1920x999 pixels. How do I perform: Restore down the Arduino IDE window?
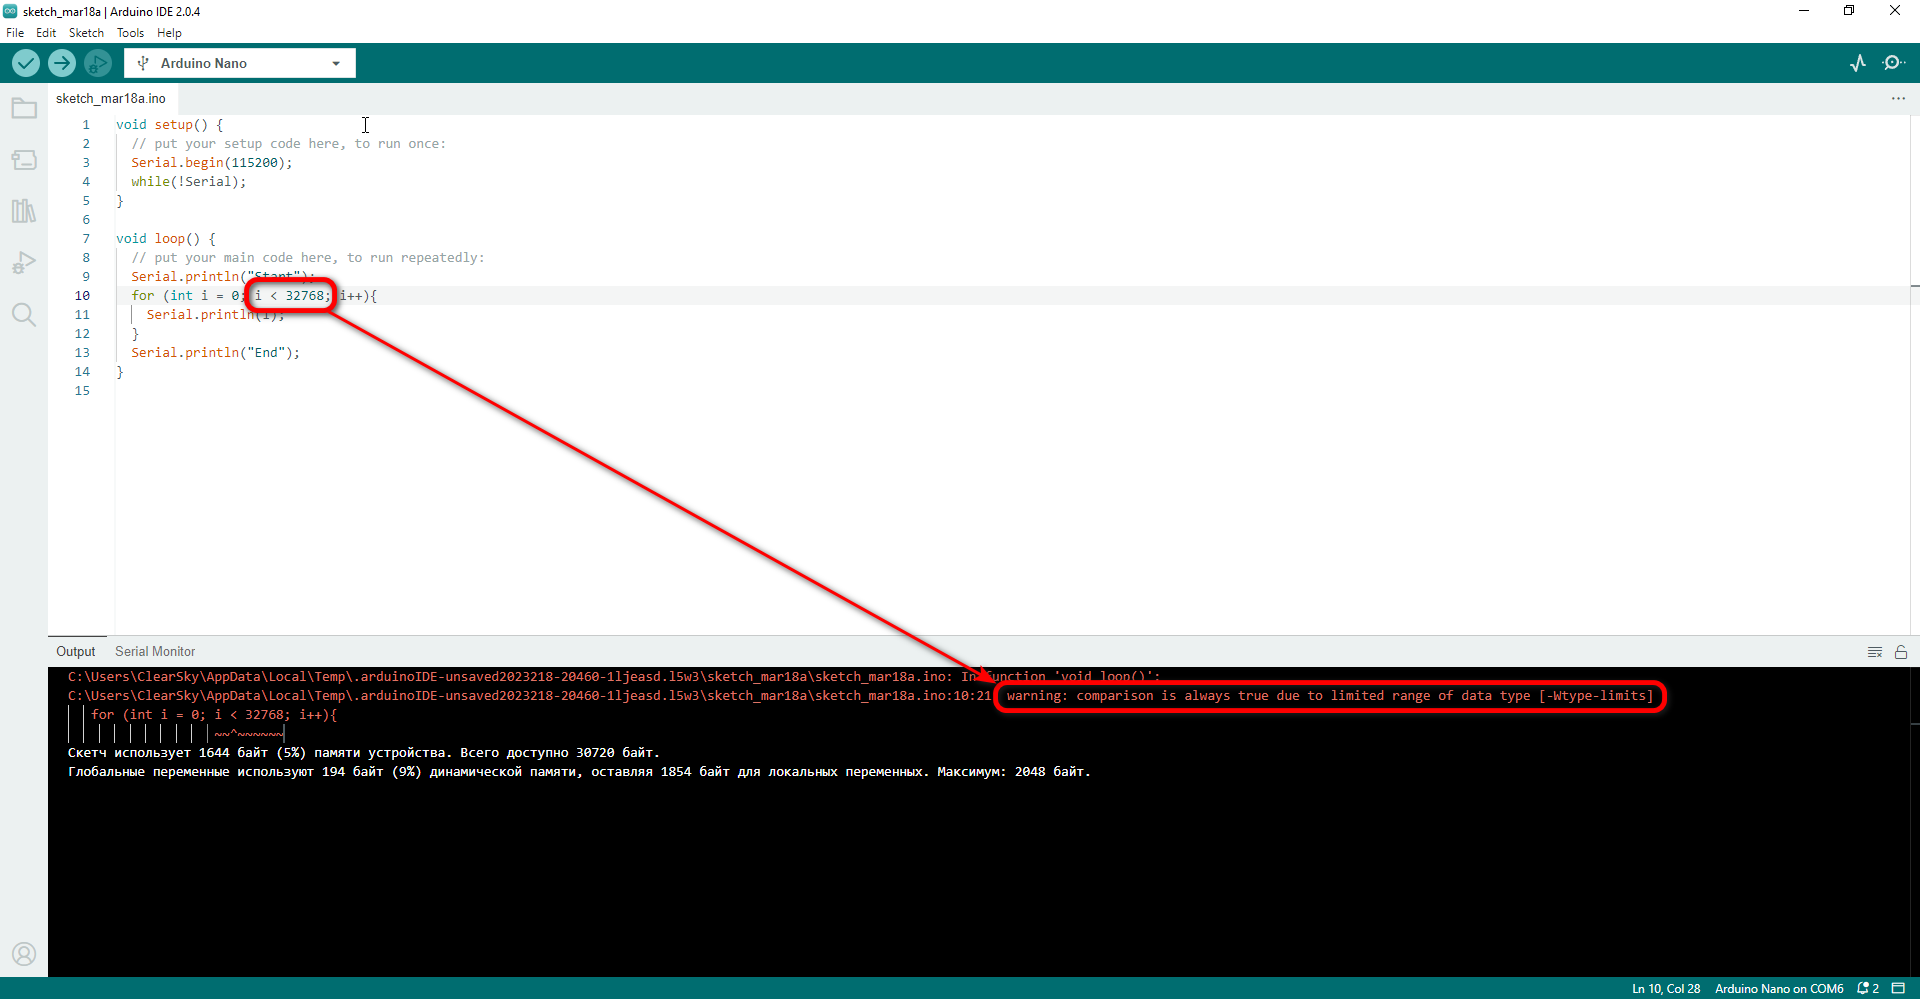point(1849,11)
